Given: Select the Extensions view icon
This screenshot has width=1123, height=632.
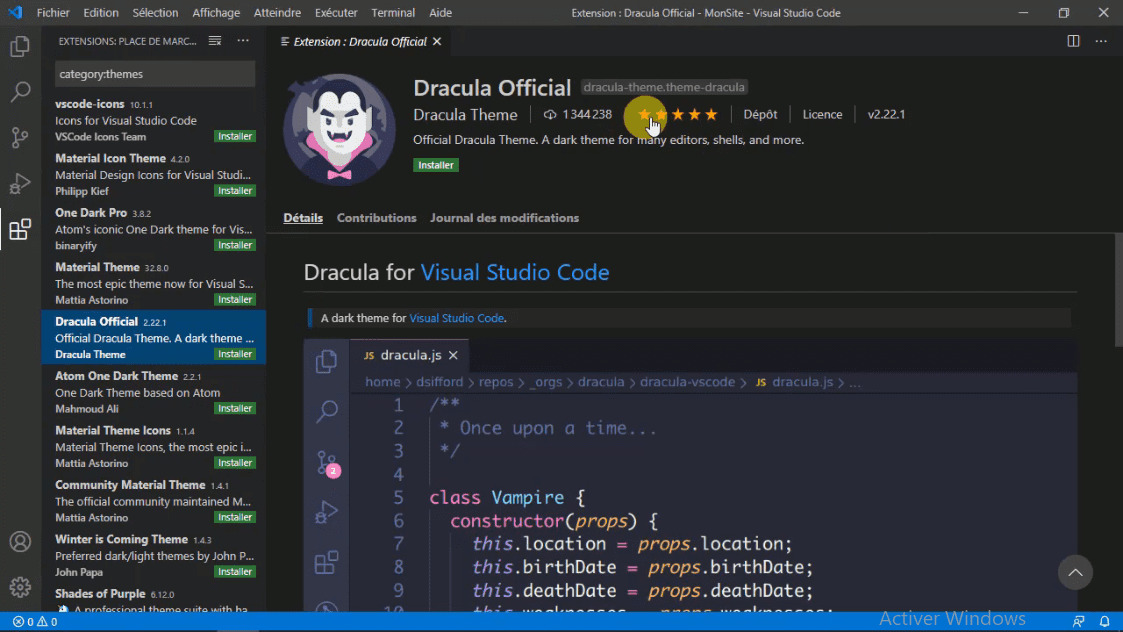Looking at the screenshot, I should (20, 229).
